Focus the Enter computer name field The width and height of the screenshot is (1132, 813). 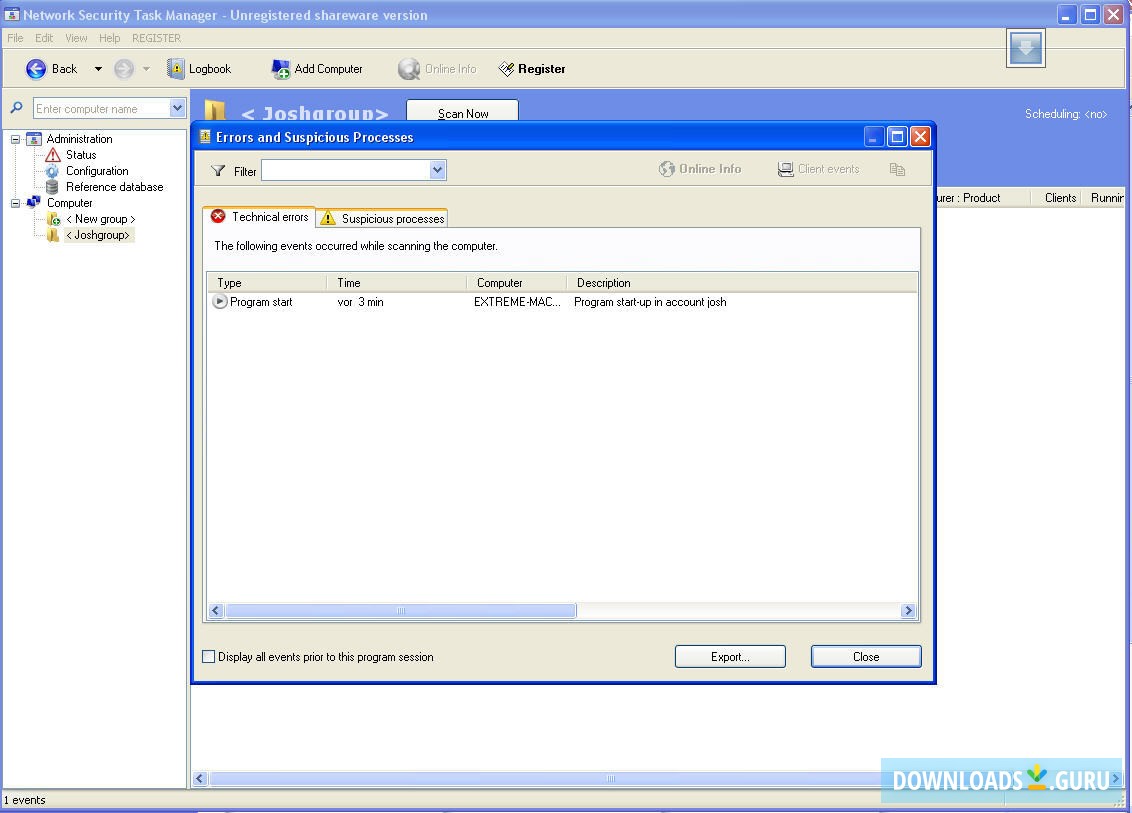[102, 108]
